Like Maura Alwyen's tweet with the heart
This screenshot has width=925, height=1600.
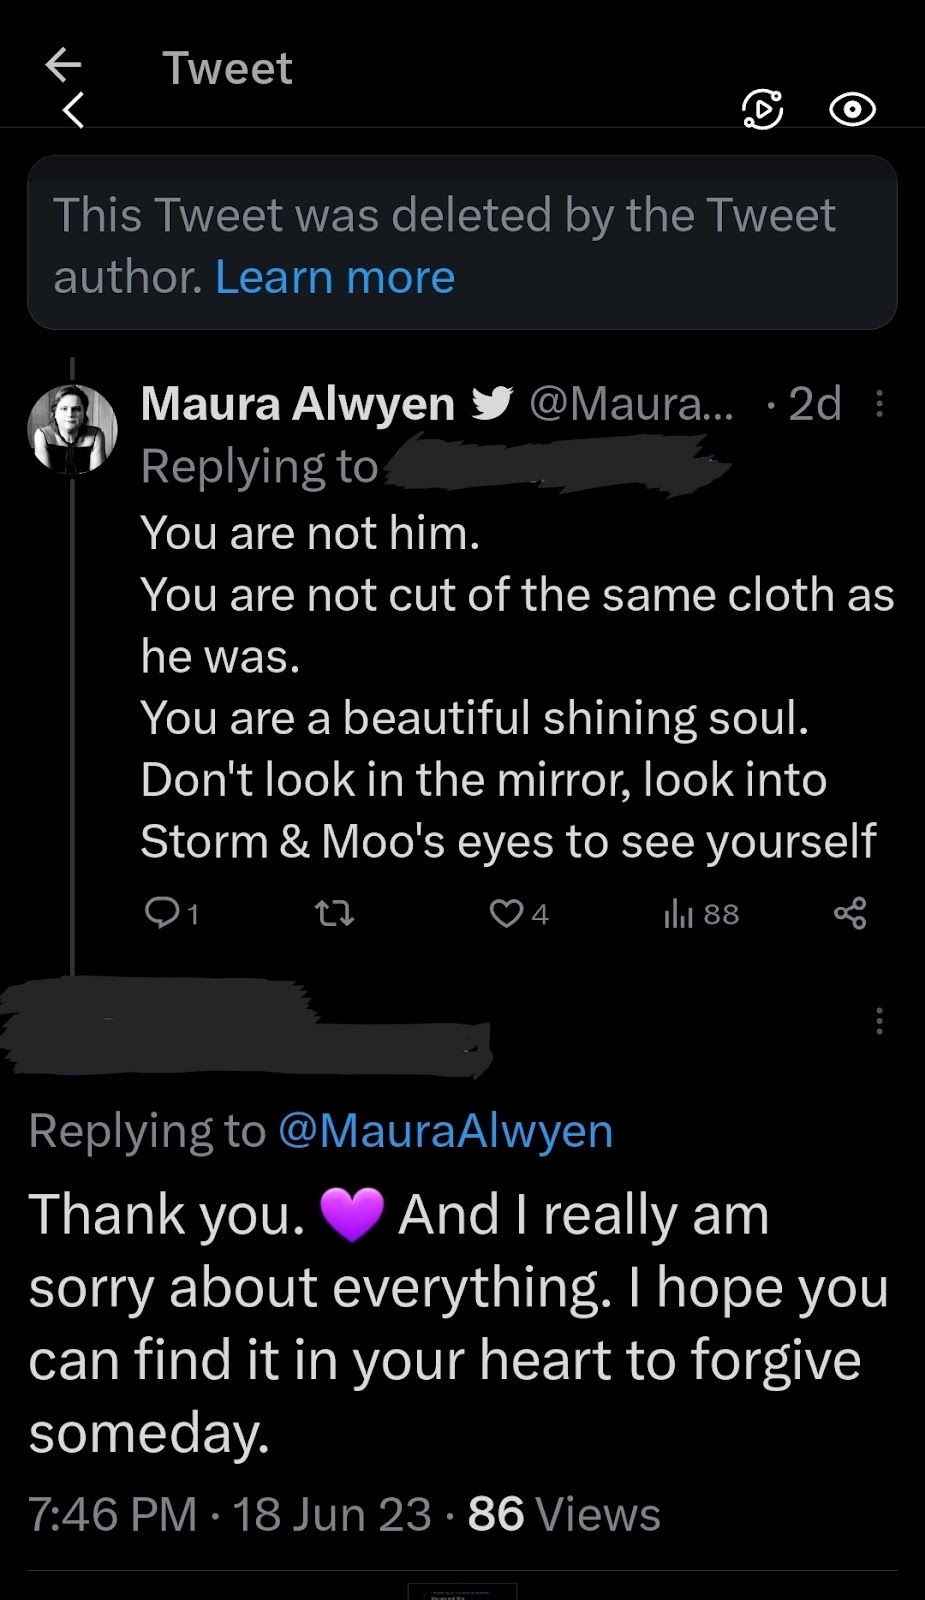click(507, 913)
